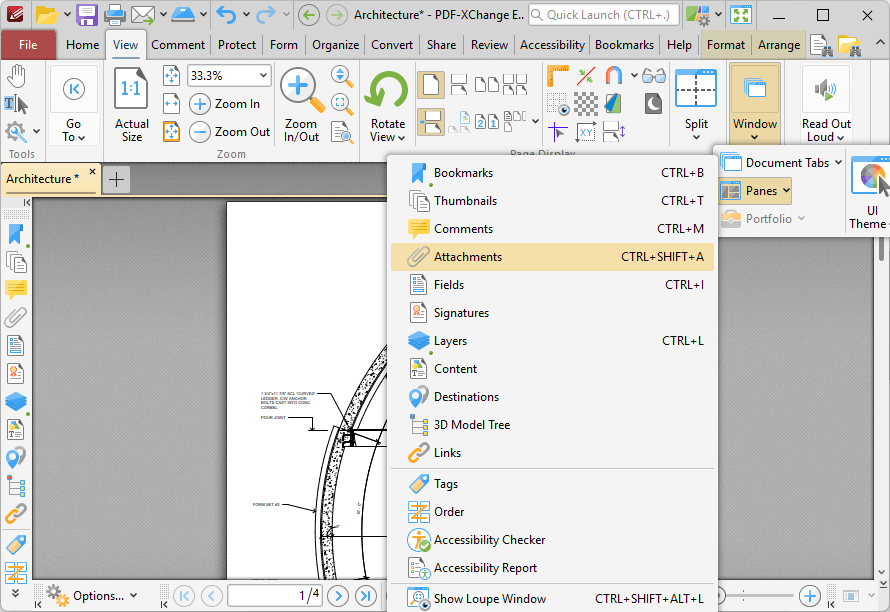This screenshot has width=890, height=612.
Task: Click the Actual Size 1:1 icon
Action: click(132, 91)
